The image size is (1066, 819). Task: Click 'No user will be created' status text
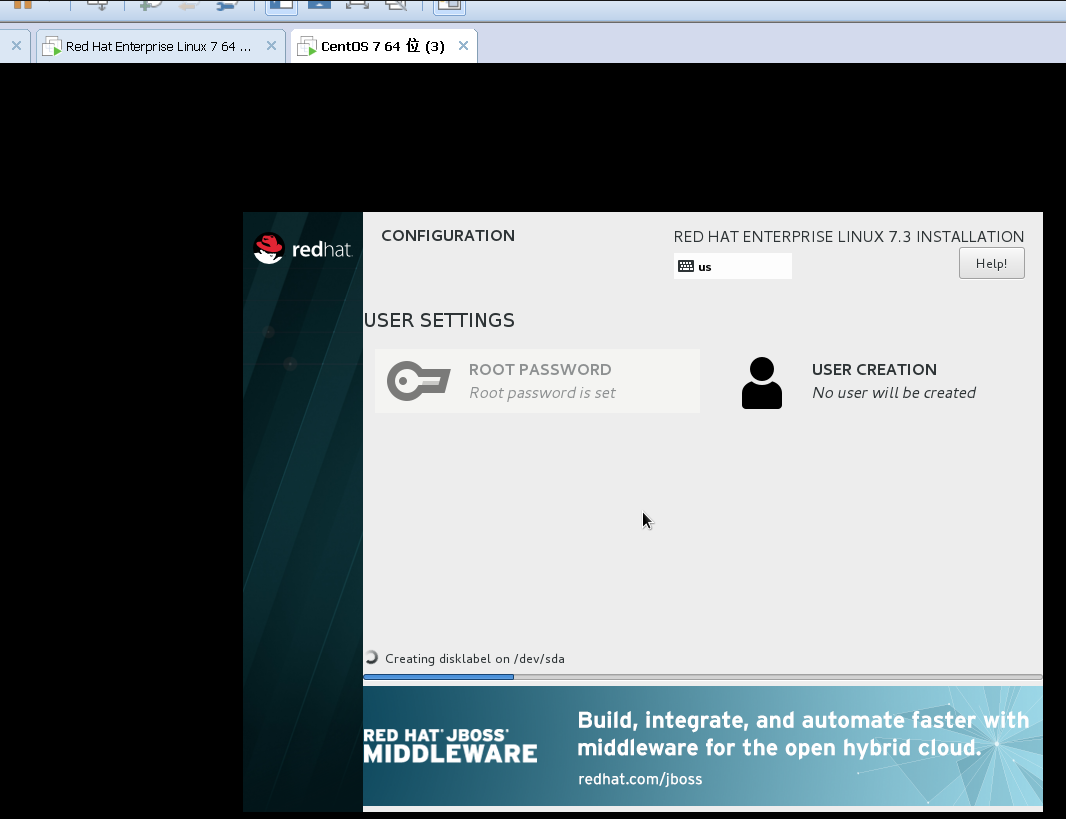(893, 393)
